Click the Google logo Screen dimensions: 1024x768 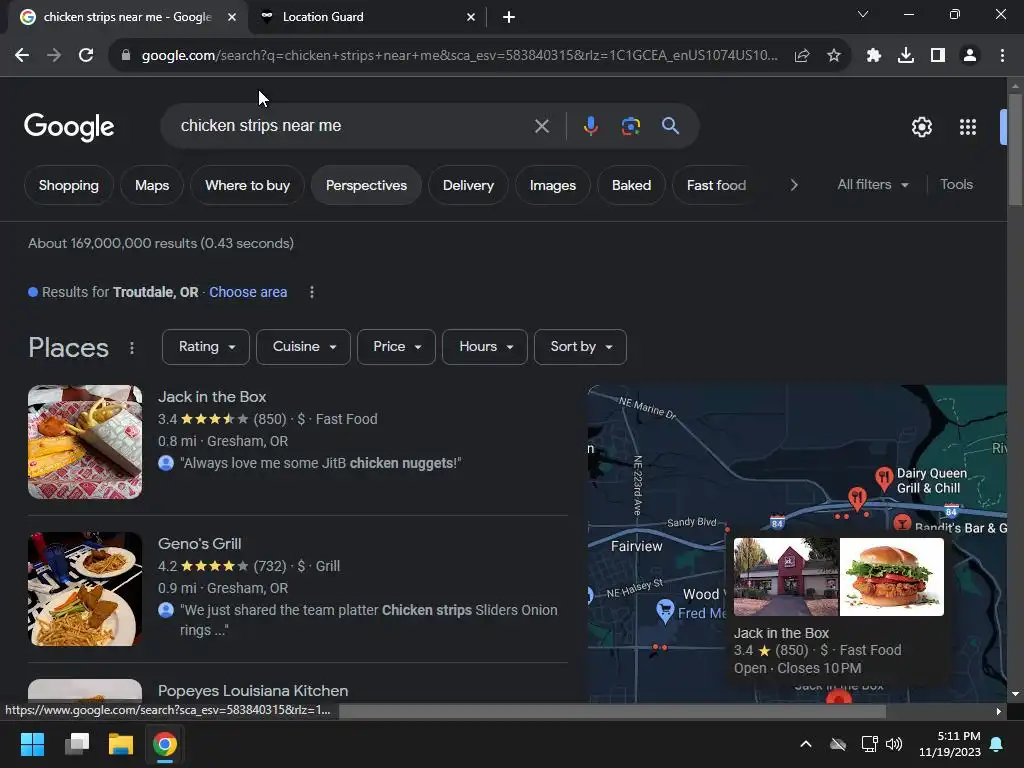(x=69, y=127)
